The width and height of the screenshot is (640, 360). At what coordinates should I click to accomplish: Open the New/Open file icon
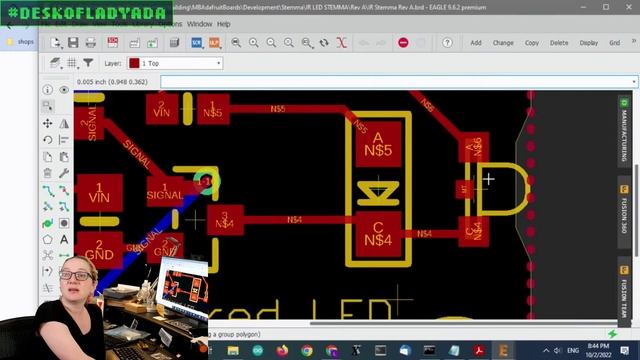(56, 43)
